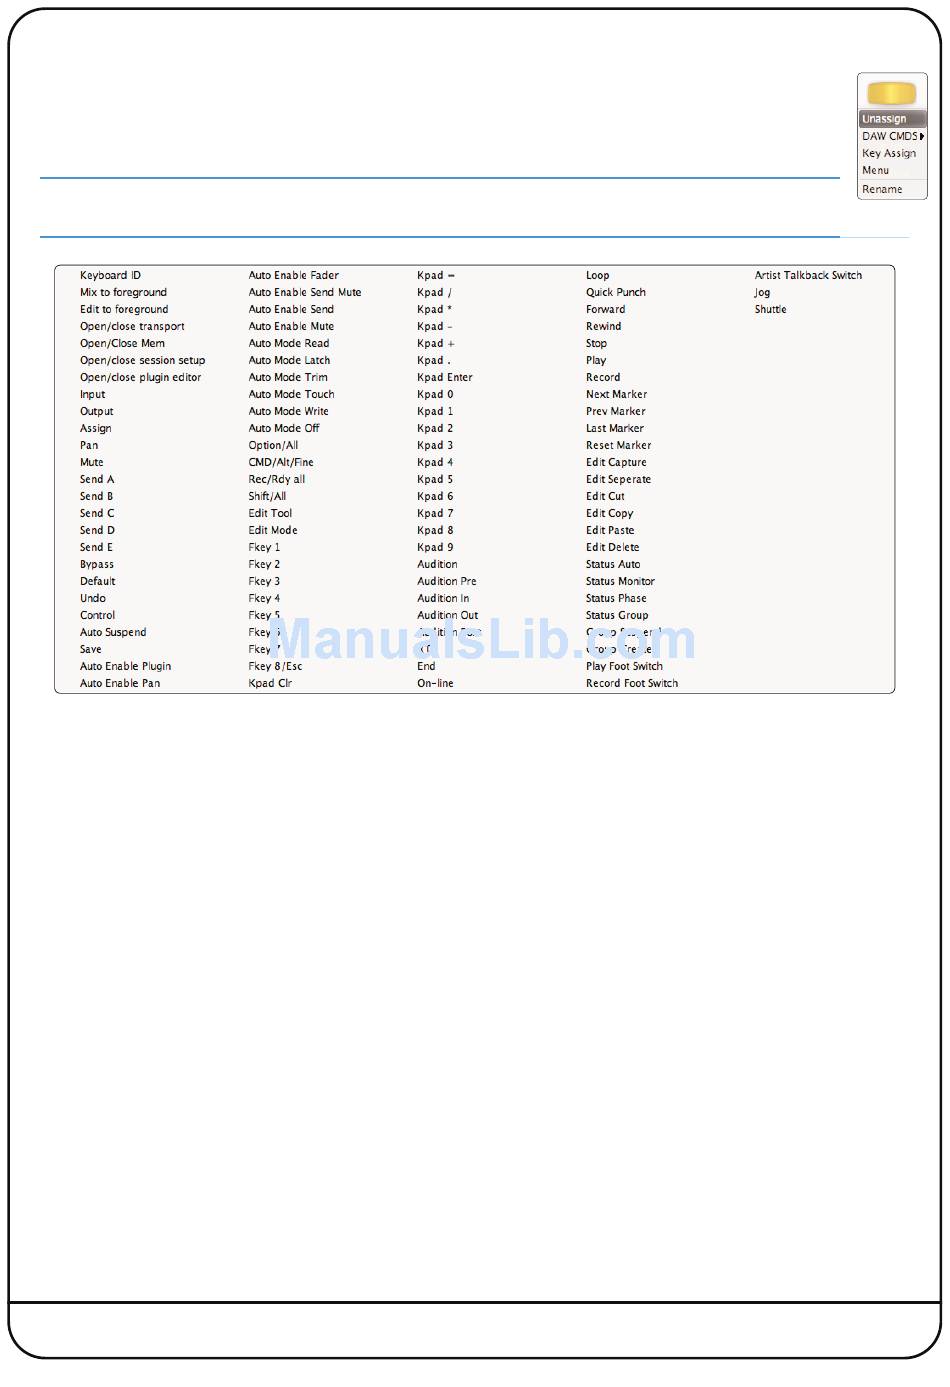Select Quick Punch command
950x1387 pixels.
point(616,292)
